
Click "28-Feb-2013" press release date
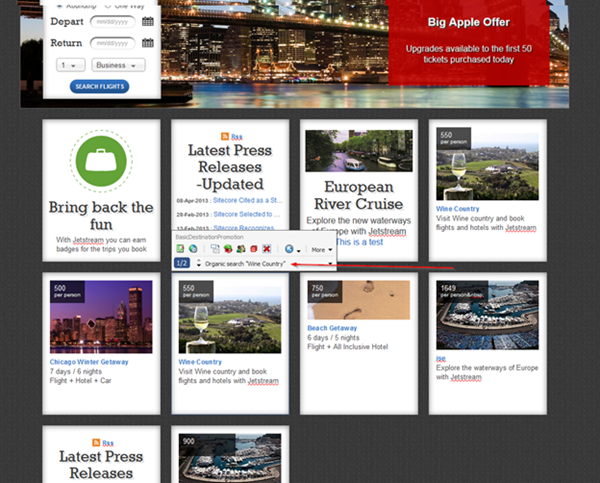coord(192,214)
